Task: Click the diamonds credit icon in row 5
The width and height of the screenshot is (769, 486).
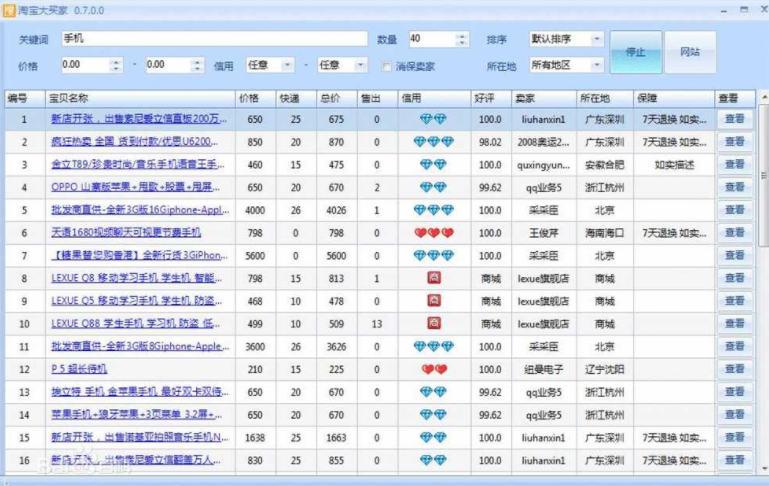Action: point(434,210)
